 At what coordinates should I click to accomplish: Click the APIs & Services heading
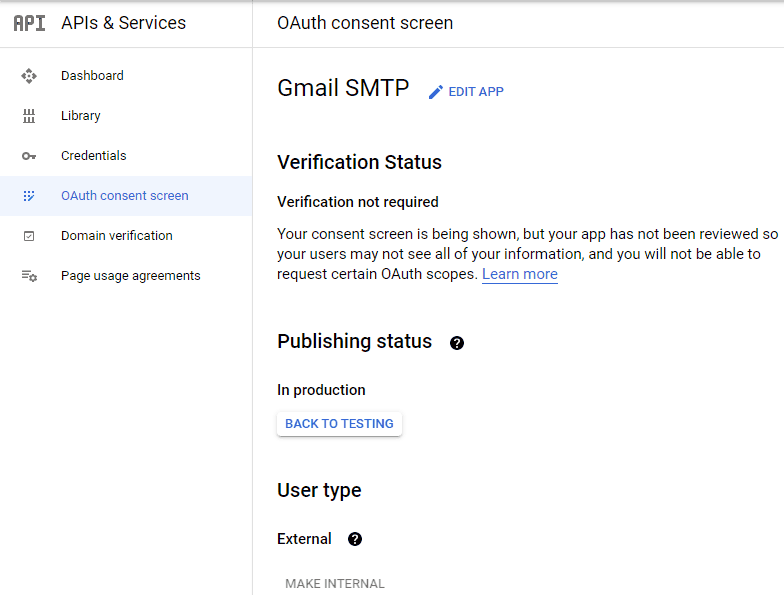pos(124,23)
